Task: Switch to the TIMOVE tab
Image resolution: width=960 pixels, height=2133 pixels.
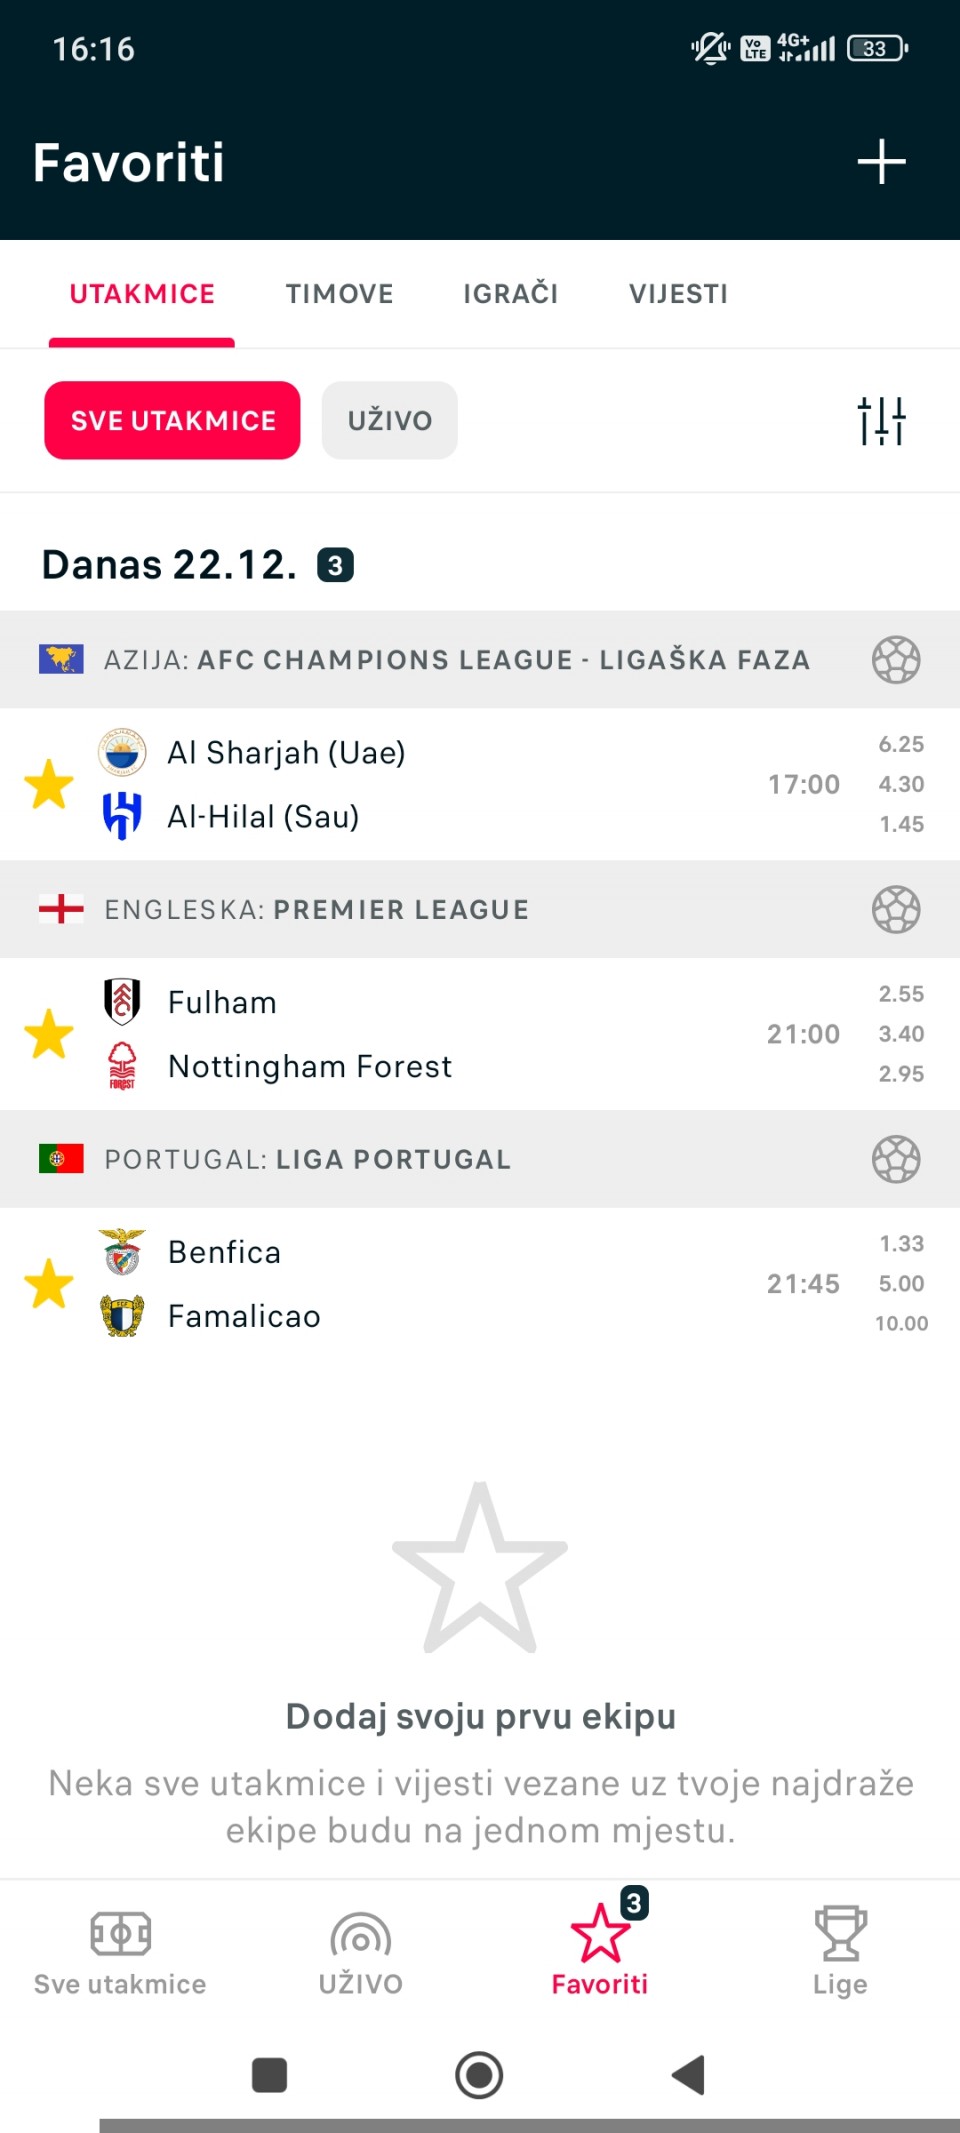Action: (x=339, y=294)
